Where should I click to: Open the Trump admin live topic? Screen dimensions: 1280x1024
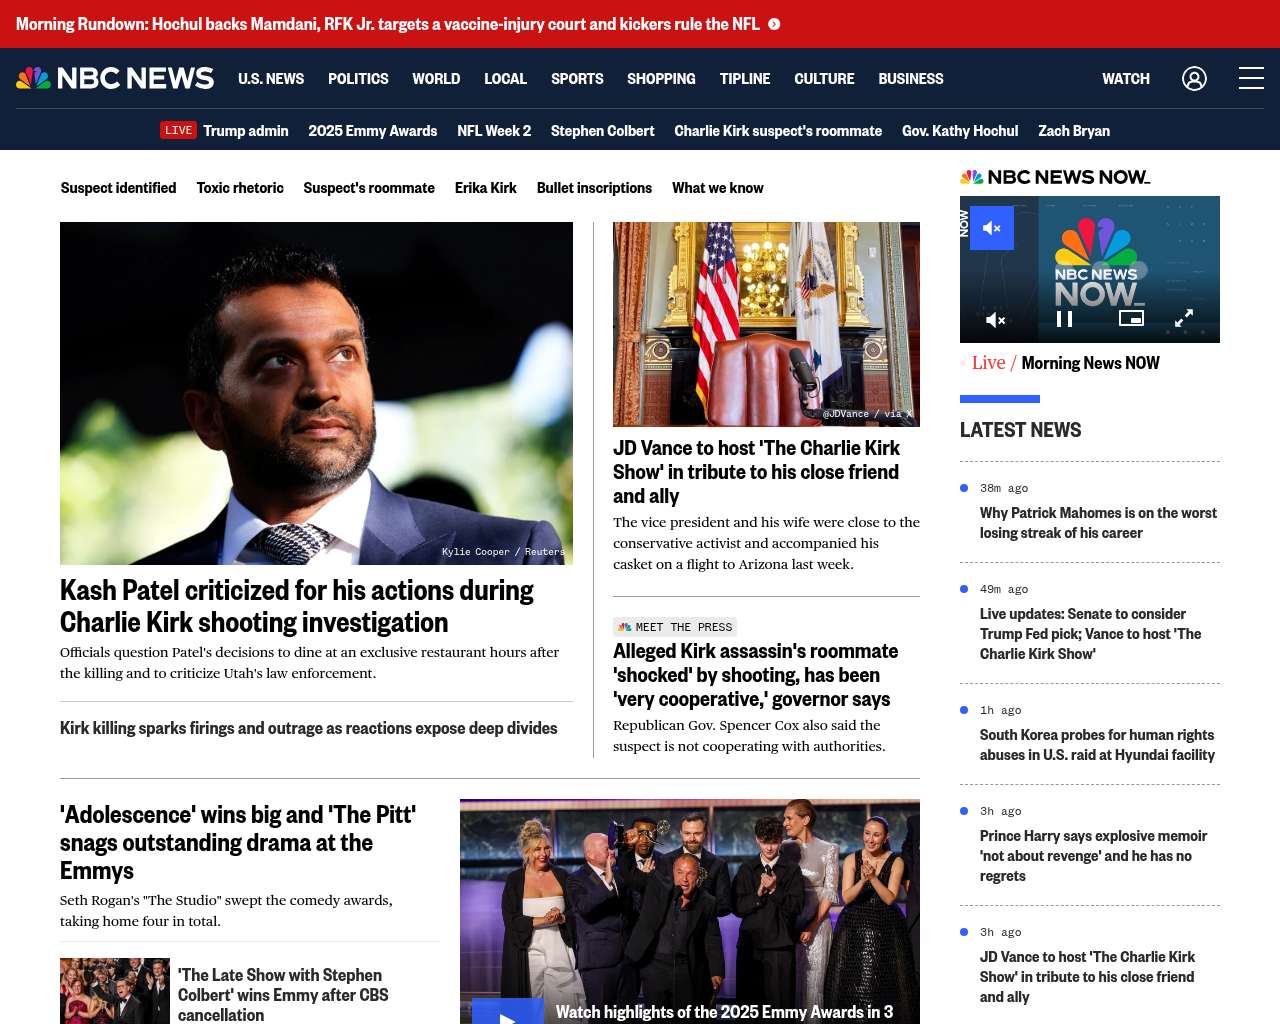point(246,130)
